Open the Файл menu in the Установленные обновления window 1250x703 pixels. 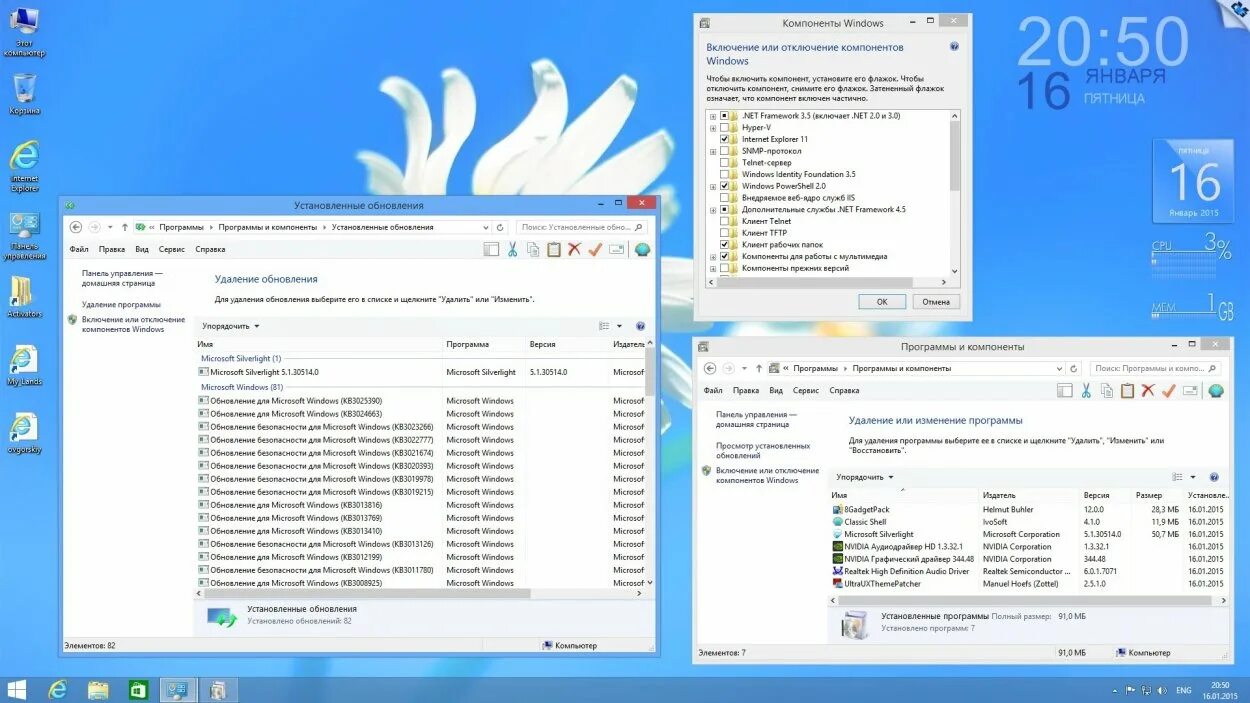coord(79,250)
